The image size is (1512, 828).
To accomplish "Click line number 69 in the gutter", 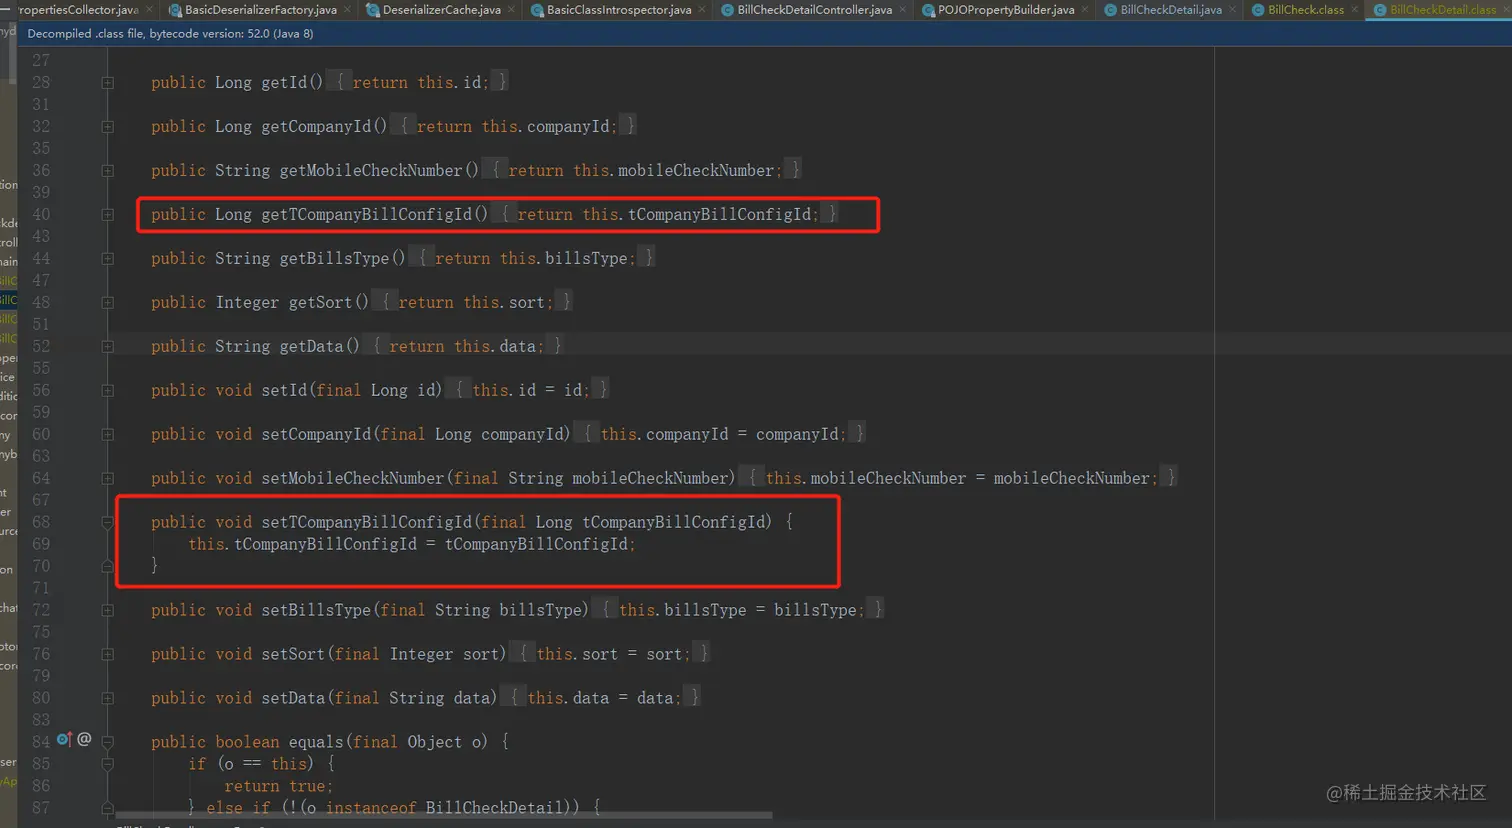I will pyautogui.click(x=41, y=544).
